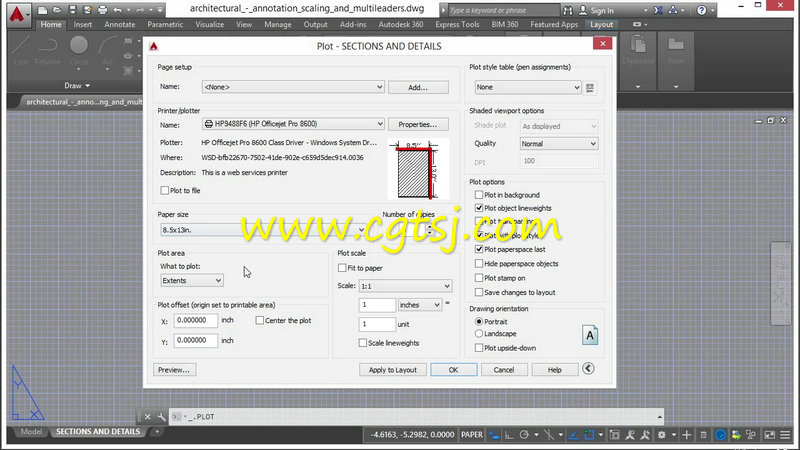Screen dimensions: 800x450
Task: Open the Plot style table dropdown showing None
Action: 528,87
